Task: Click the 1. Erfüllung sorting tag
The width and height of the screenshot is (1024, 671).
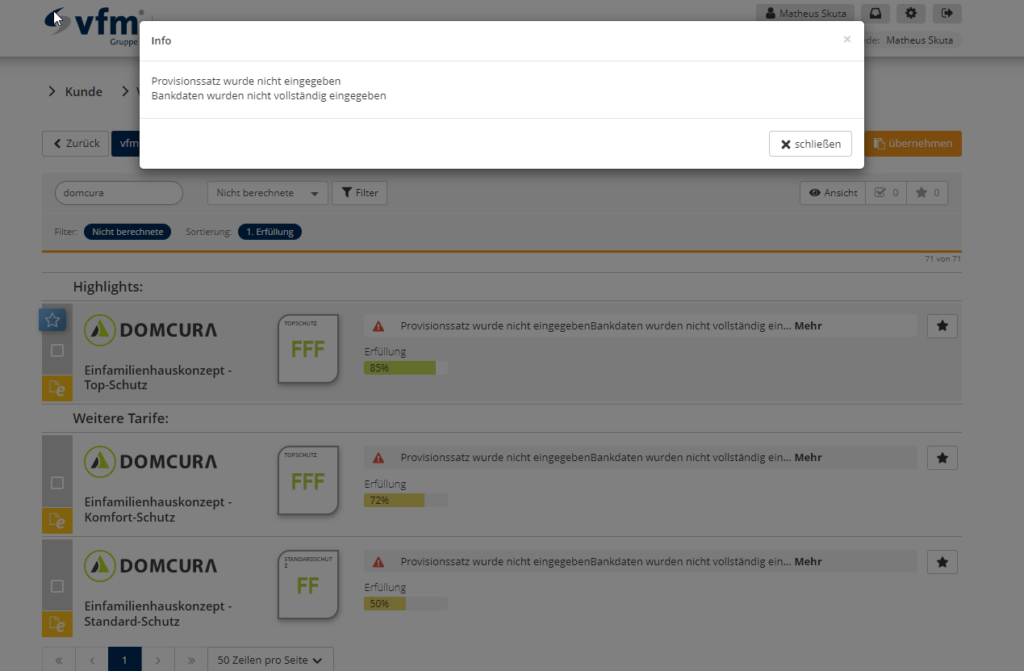Action: pos(270,232)
